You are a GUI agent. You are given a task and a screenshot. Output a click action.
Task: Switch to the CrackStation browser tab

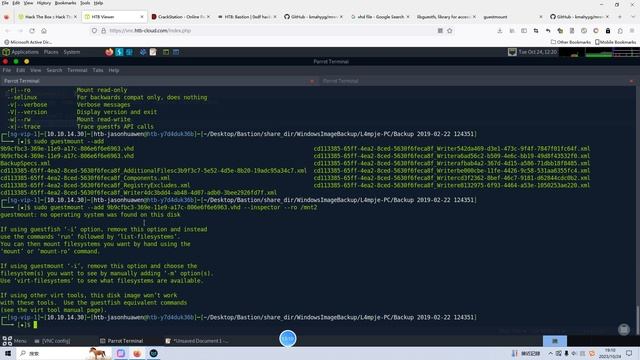(181, 17)
